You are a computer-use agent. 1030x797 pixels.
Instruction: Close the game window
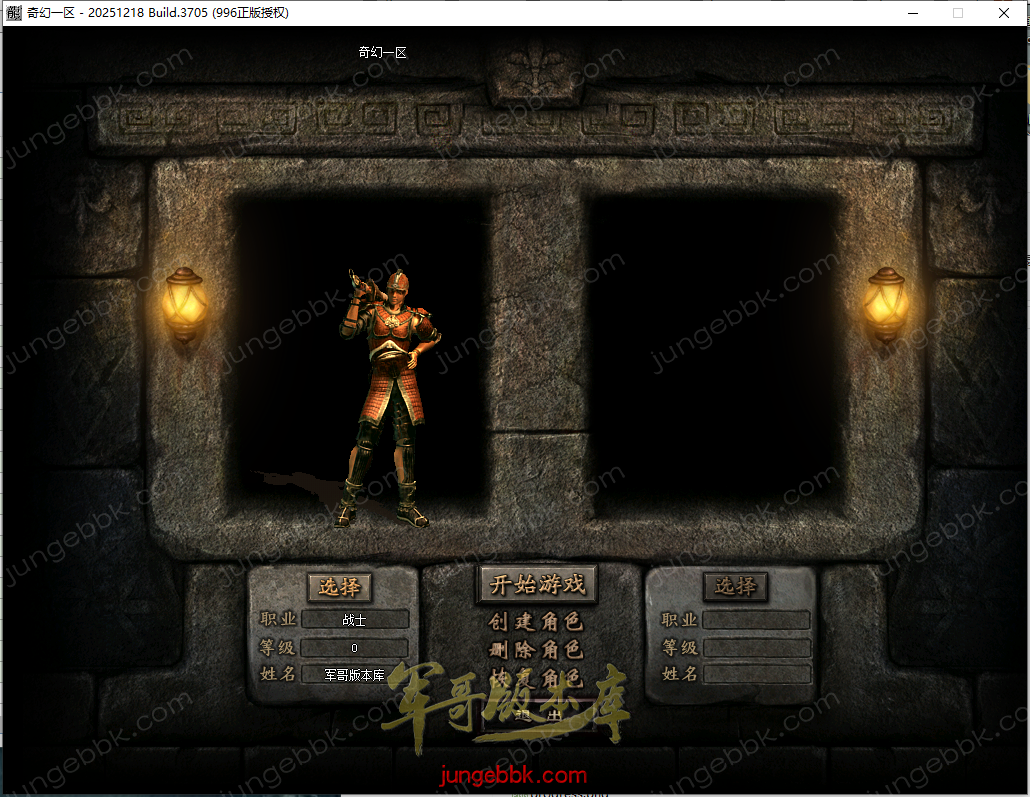[x=1004, y=13]
